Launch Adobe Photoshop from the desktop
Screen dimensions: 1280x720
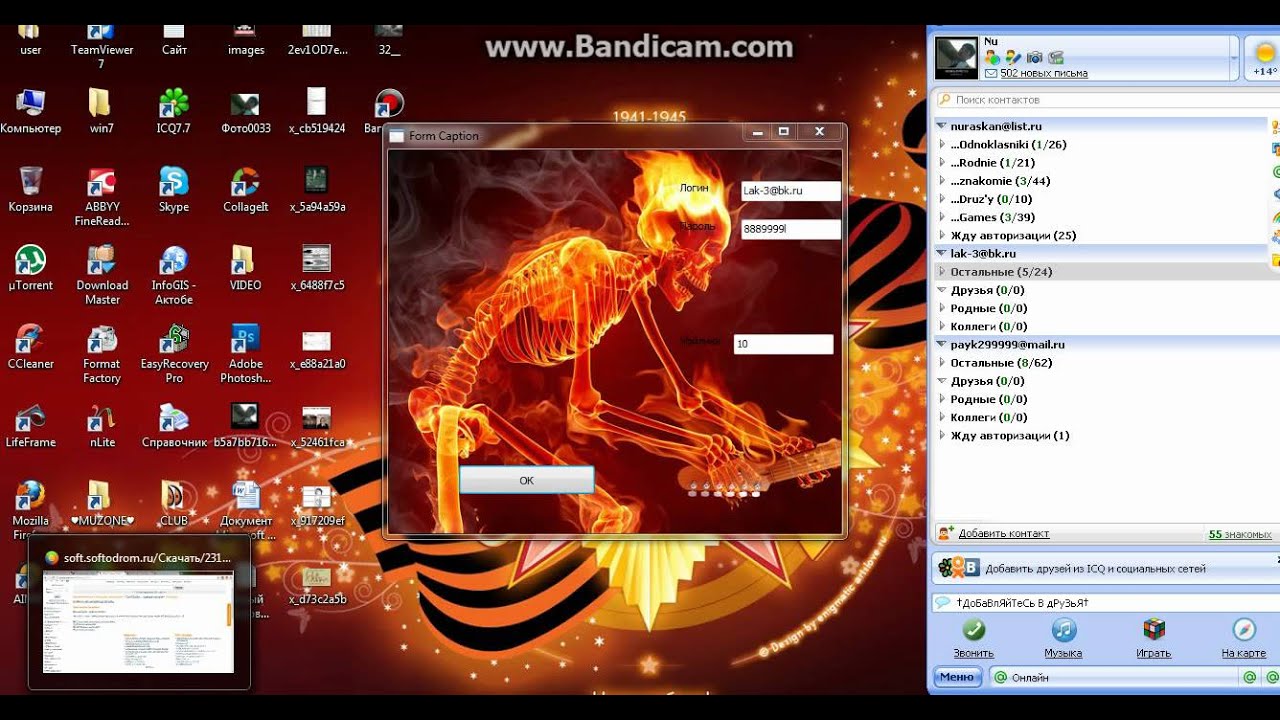[246, 353]
